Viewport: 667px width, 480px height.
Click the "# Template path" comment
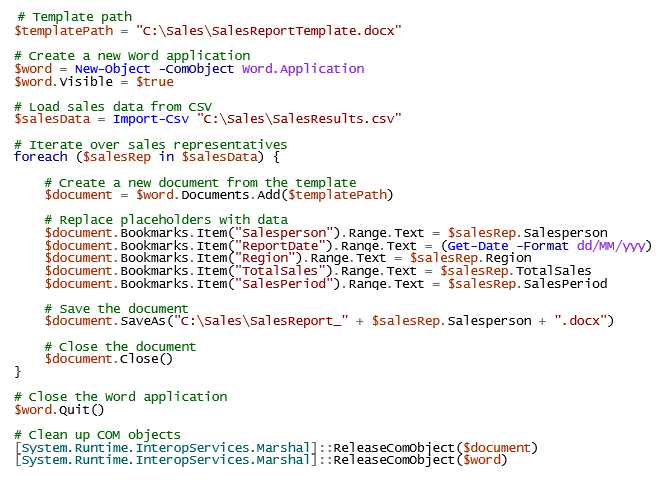point(75,17)
